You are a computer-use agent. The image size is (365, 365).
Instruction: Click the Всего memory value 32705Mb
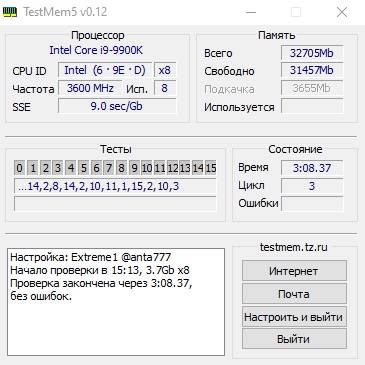312,53
